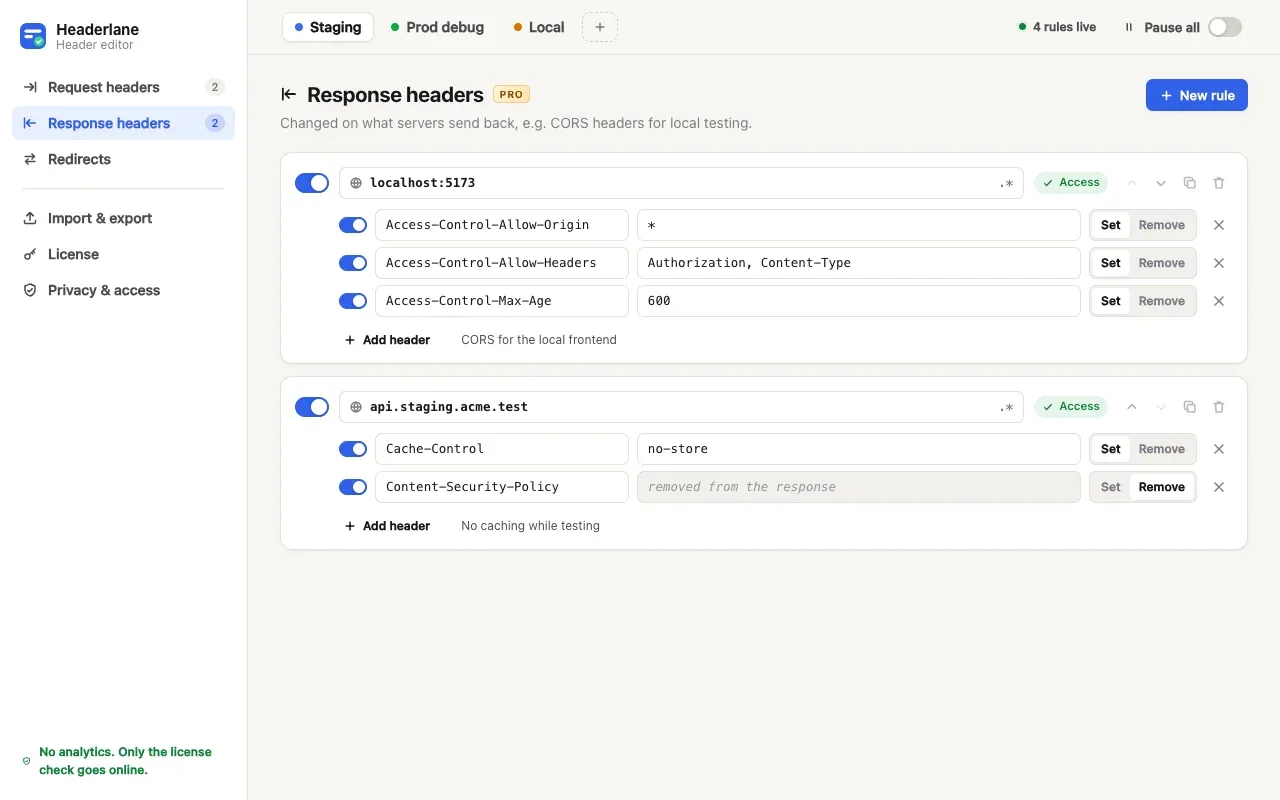Click the Headerlane app logo icon
Screen dimensions: 1280x800
click(33, 36)
